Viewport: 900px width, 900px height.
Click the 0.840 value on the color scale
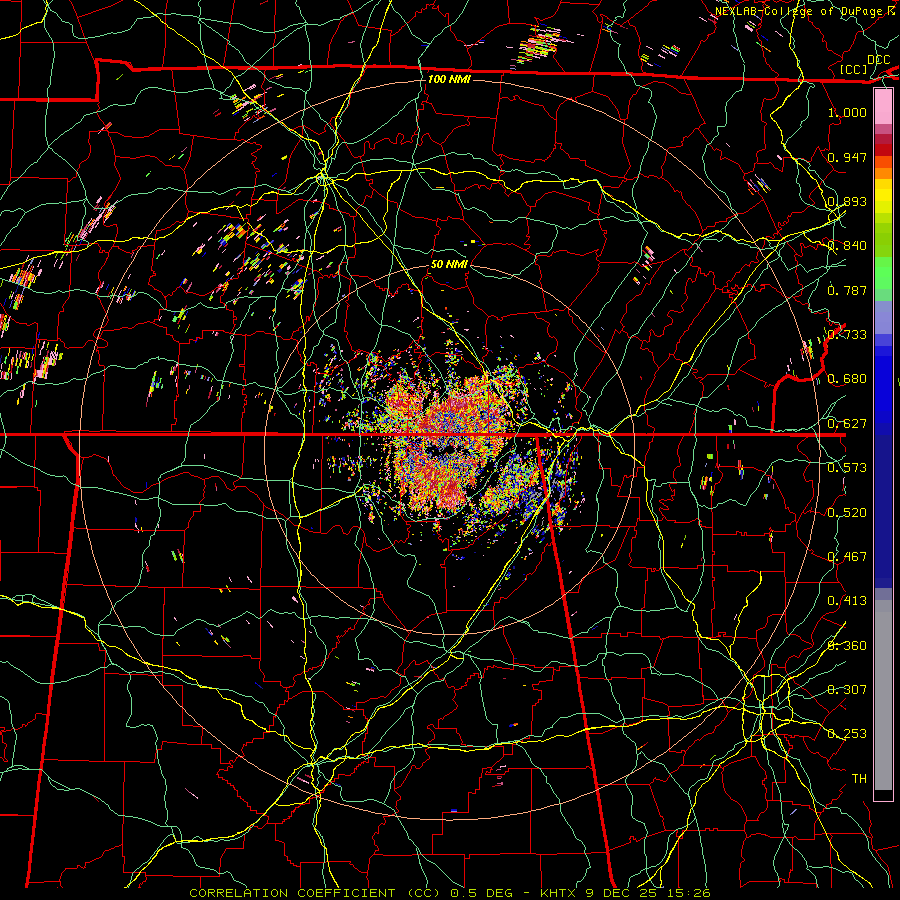coord(847,246)
